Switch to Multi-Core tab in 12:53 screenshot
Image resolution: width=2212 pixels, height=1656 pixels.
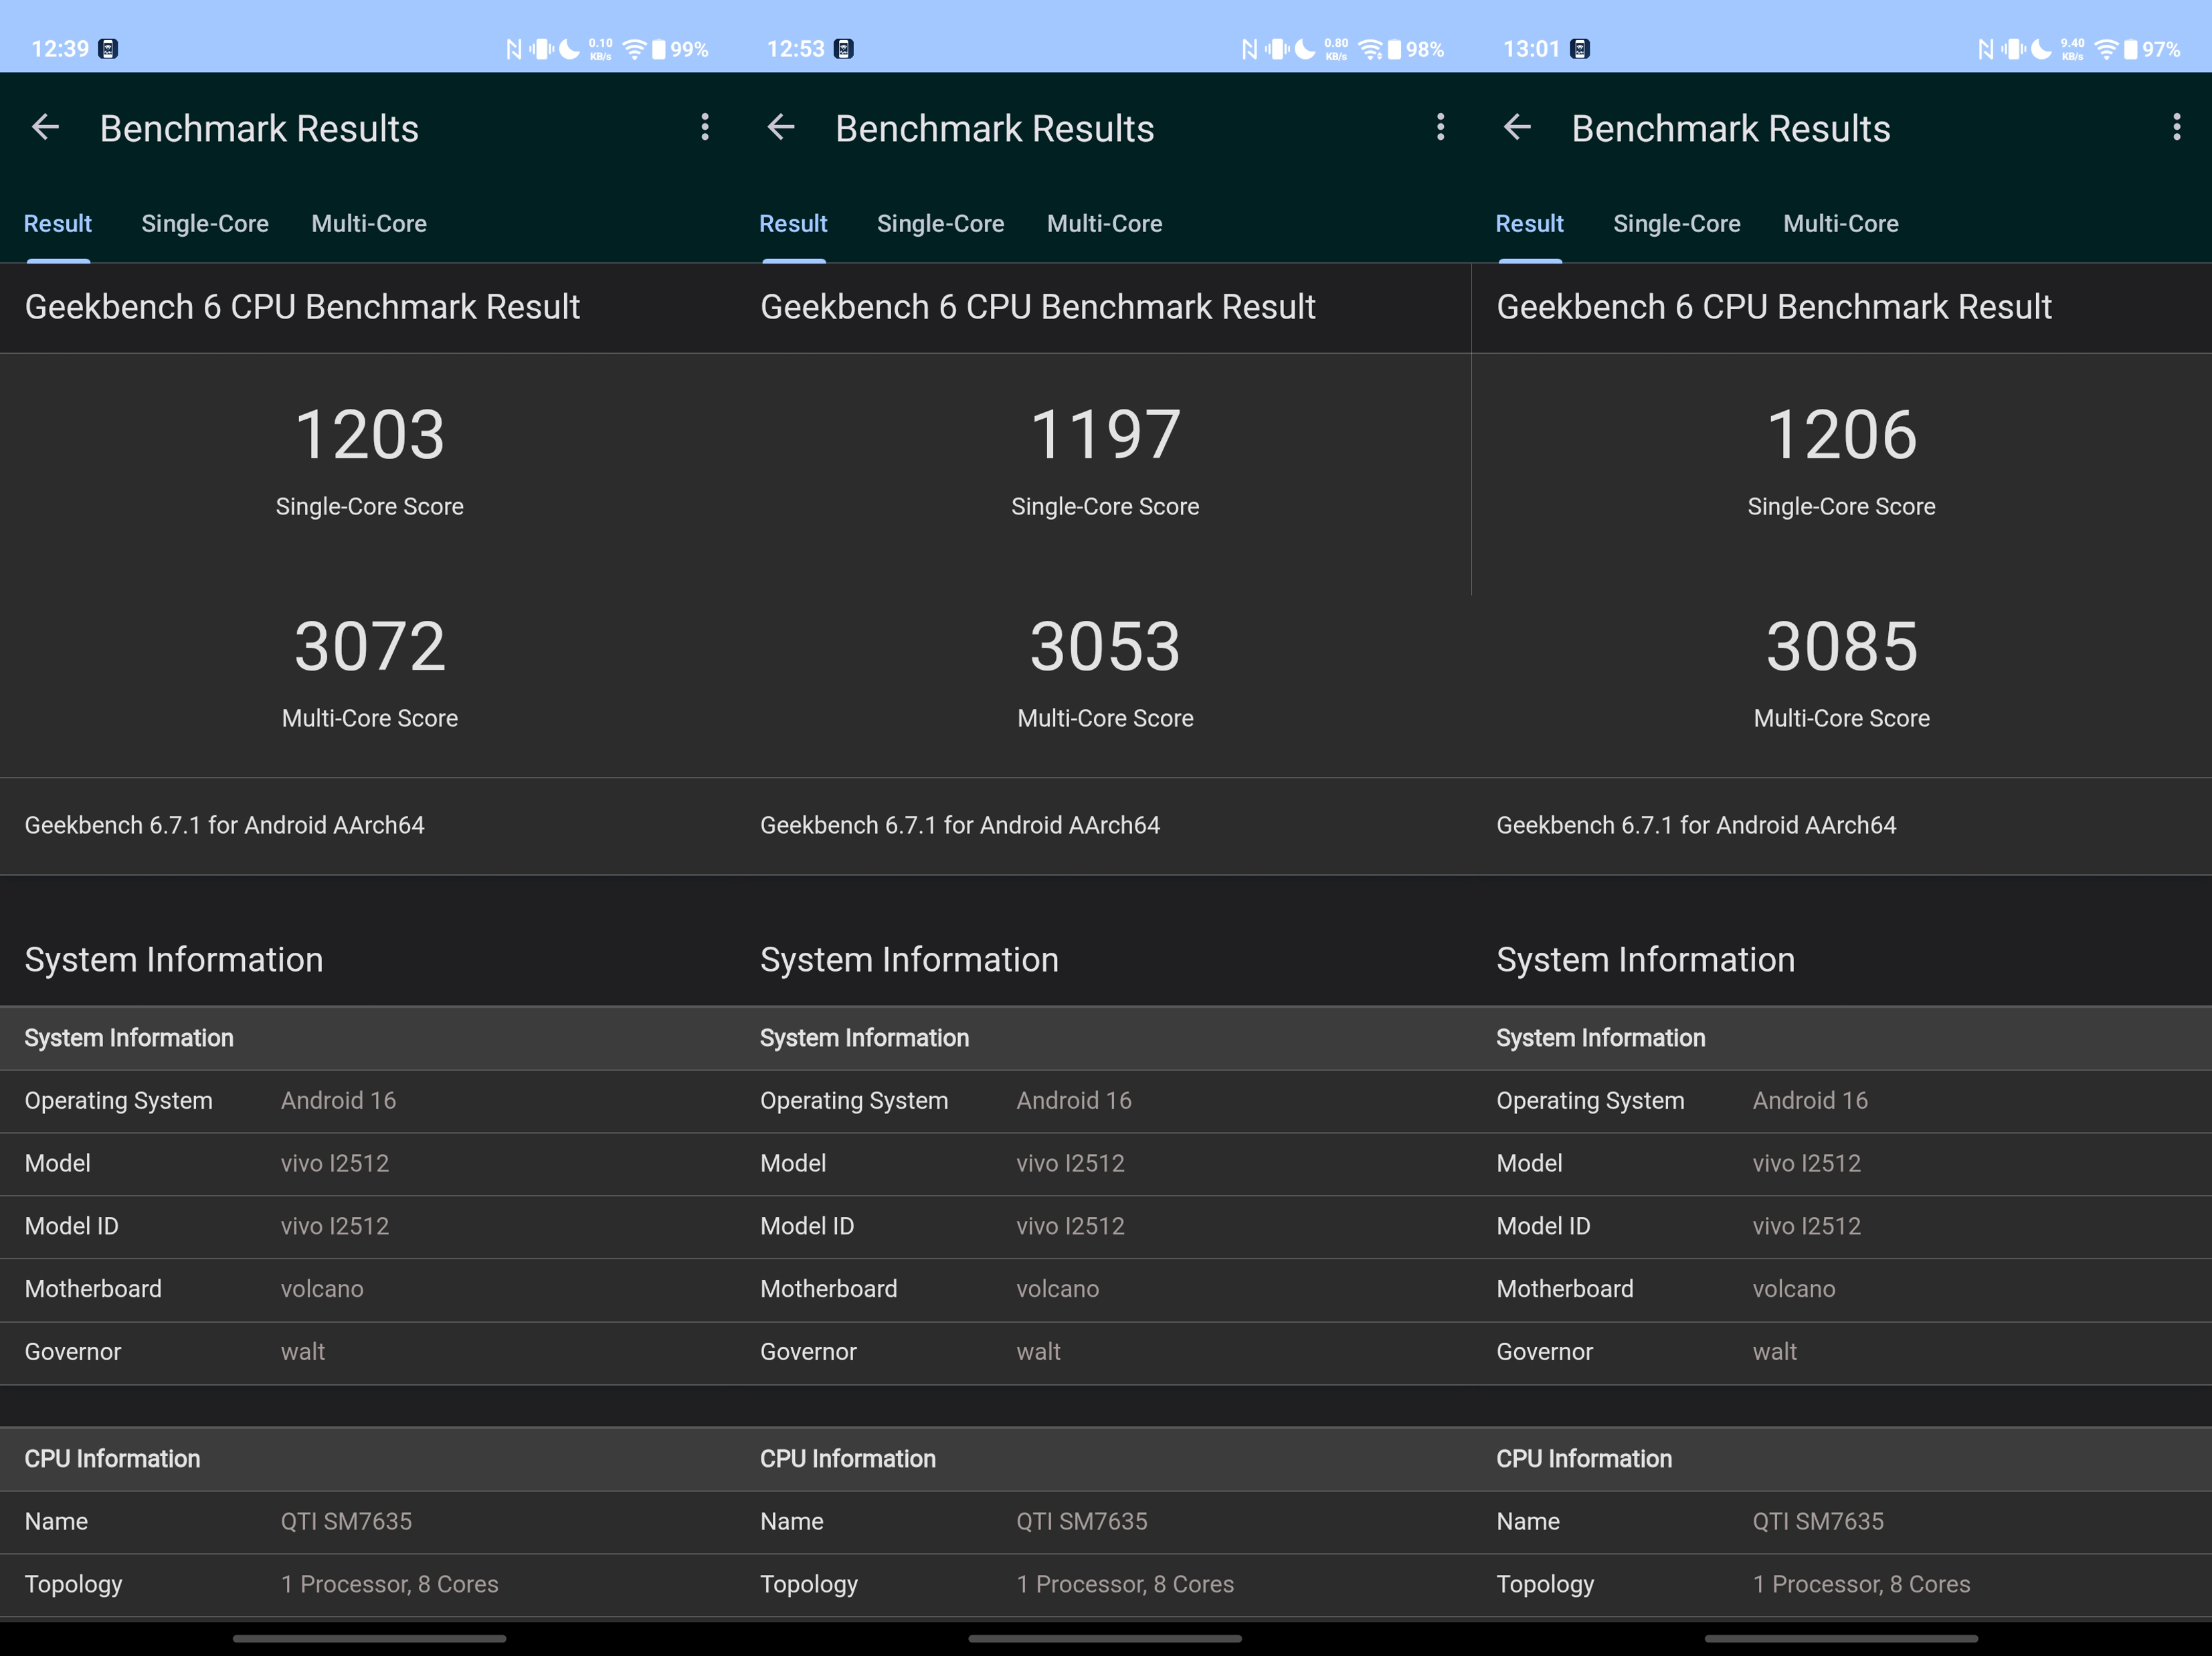tap(1105, 223)
